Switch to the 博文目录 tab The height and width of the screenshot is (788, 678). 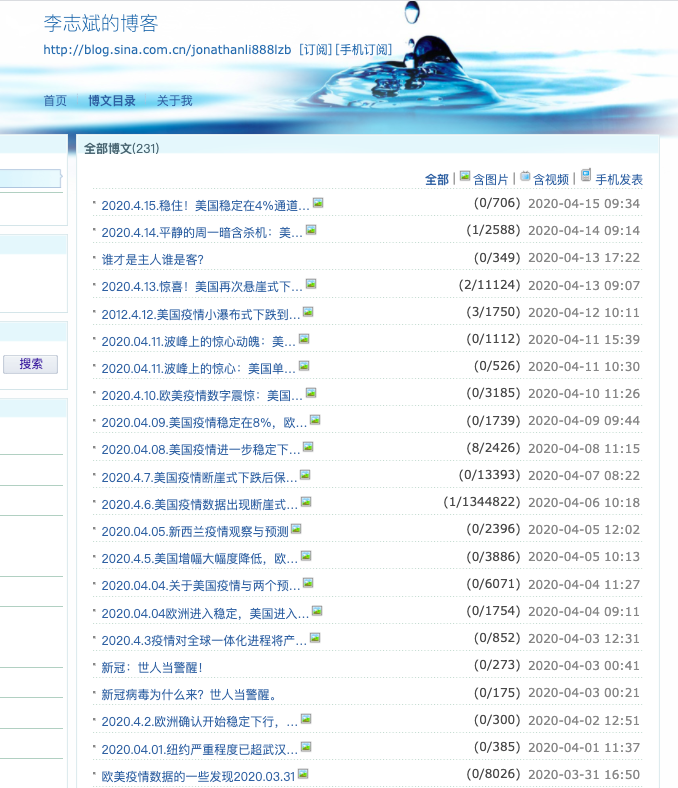[x=112, y=101]
